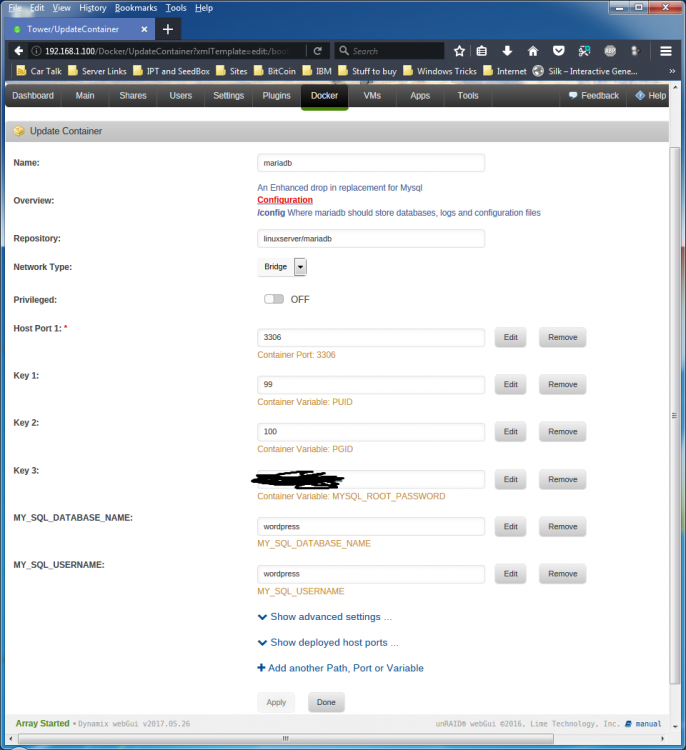Viewport: 686px width, 750px height.
Task: Close the Tower/UpdateContainer tab
Action: pos(144,29)
